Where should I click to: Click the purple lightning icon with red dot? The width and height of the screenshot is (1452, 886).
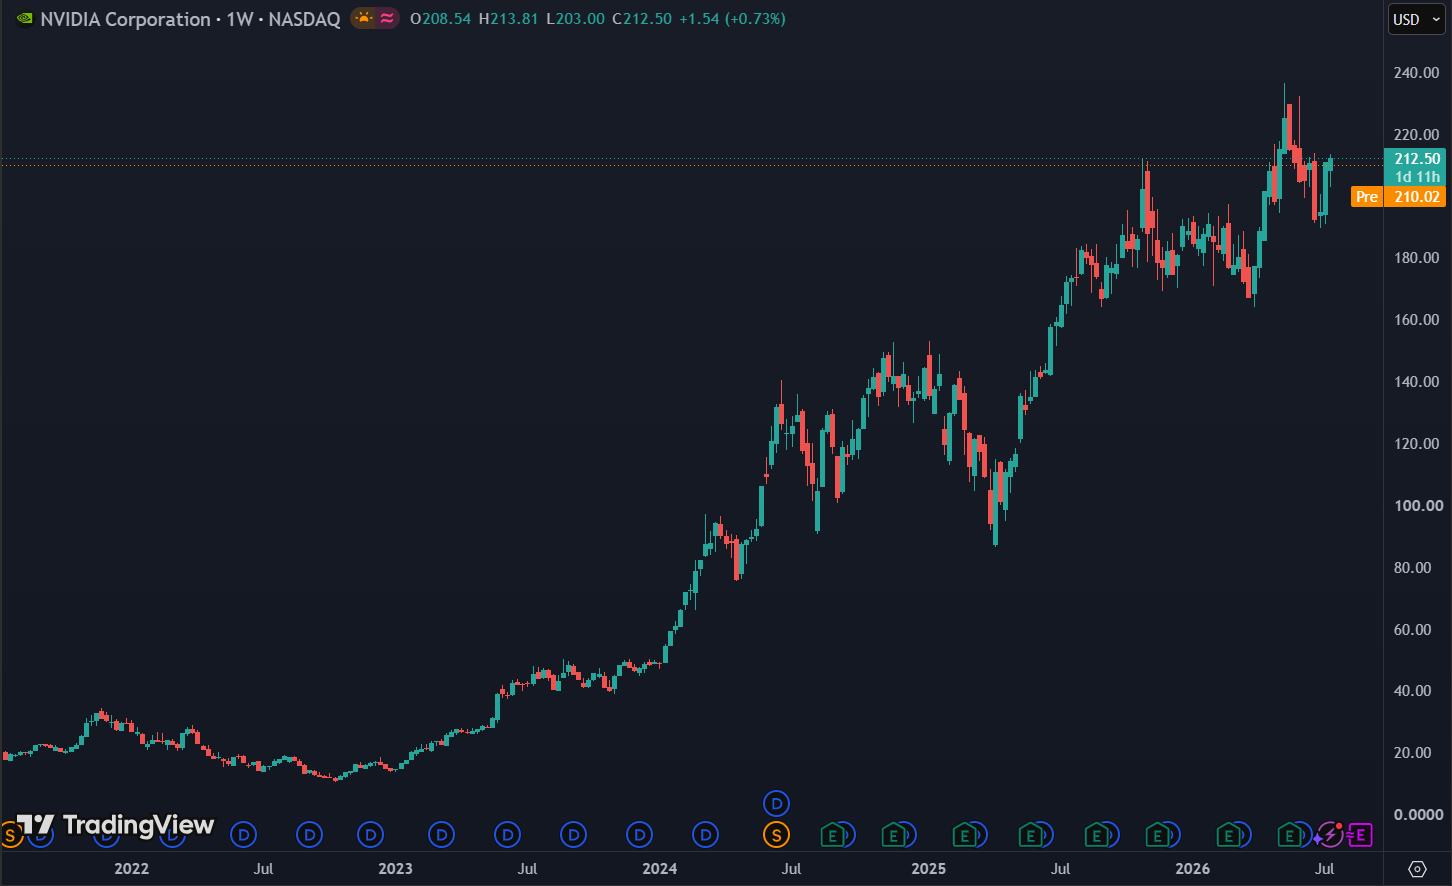[x=1329, y=834]
